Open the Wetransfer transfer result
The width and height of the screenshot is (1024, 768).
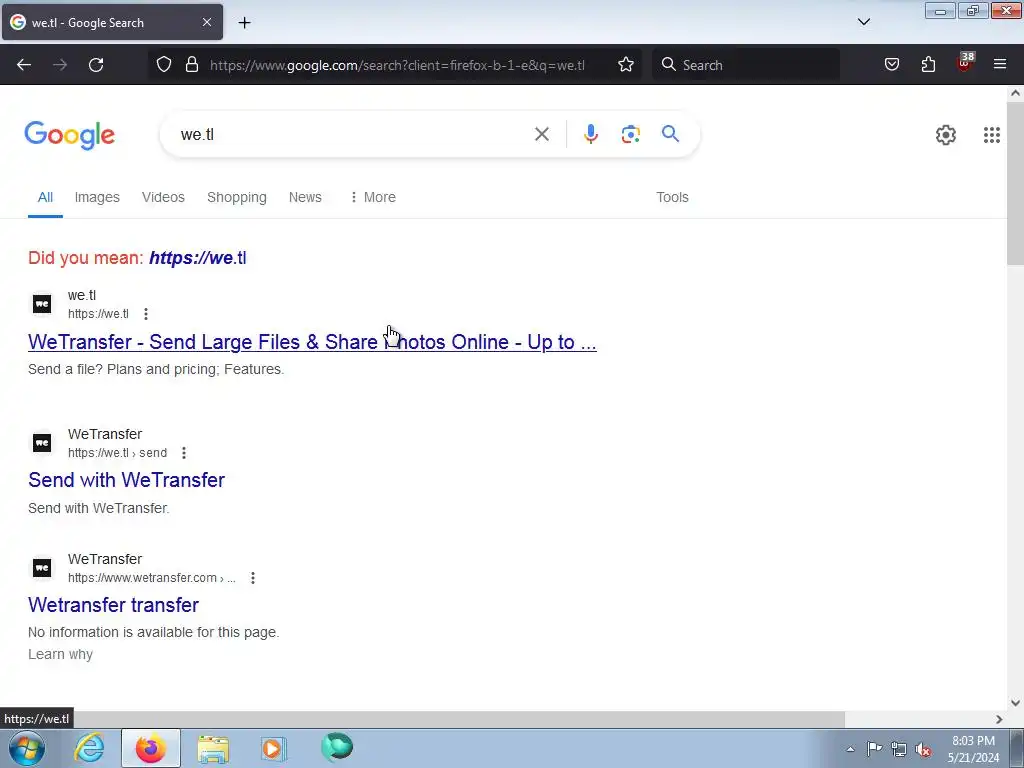click(x=113, y=605)
